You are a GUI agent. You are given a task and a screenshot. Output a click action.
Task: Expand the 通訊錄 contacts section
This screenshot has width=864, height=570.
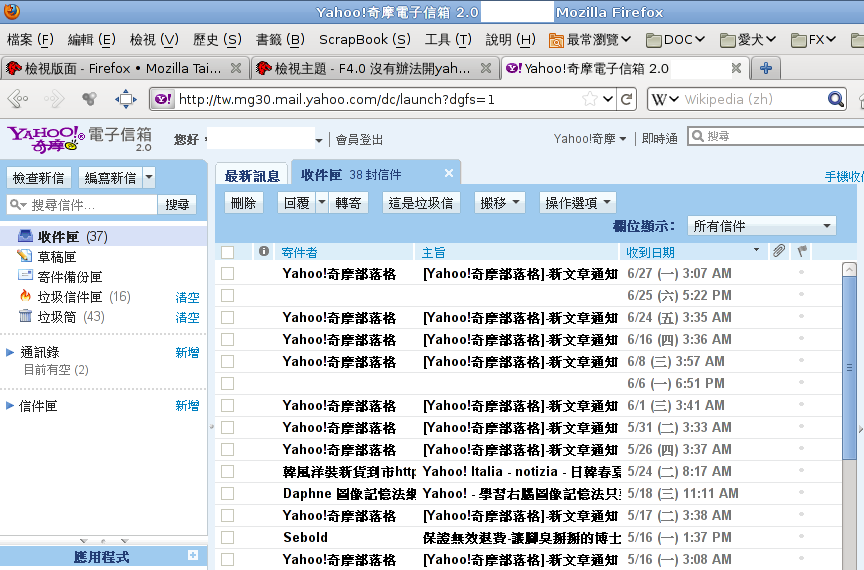[x=10, y=352]
